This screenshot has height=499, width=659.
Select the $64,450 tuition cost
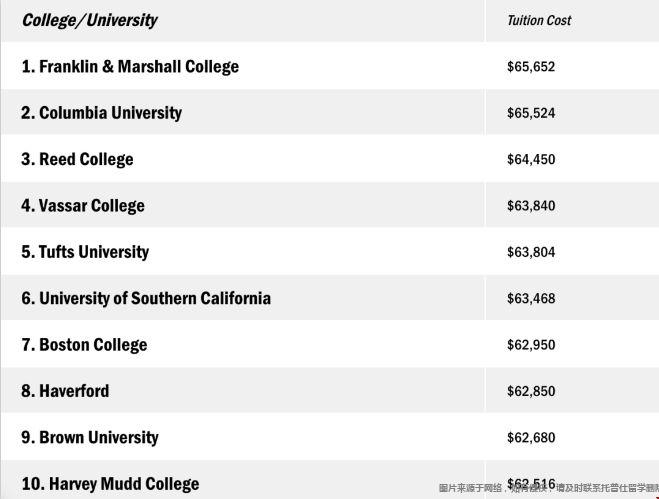(x=531, y=159)
